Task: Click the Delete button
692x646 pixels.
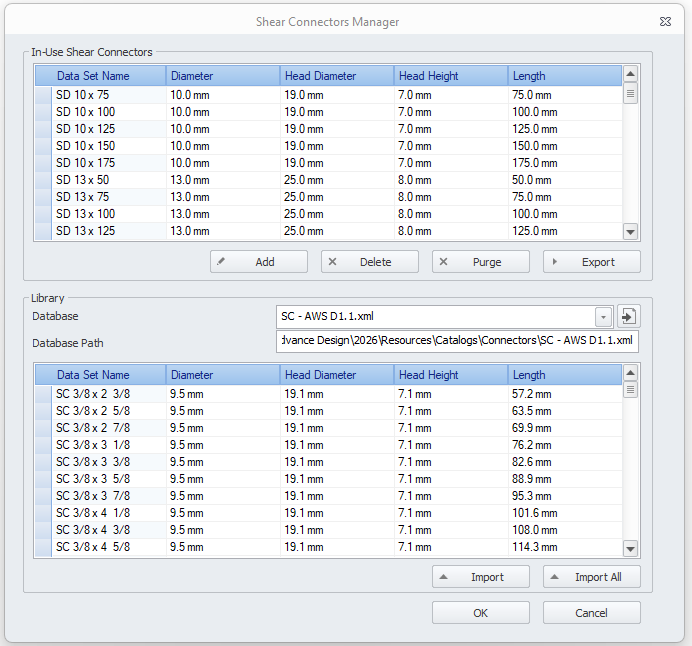Action: pyautogui.click(x=370, y=262)
